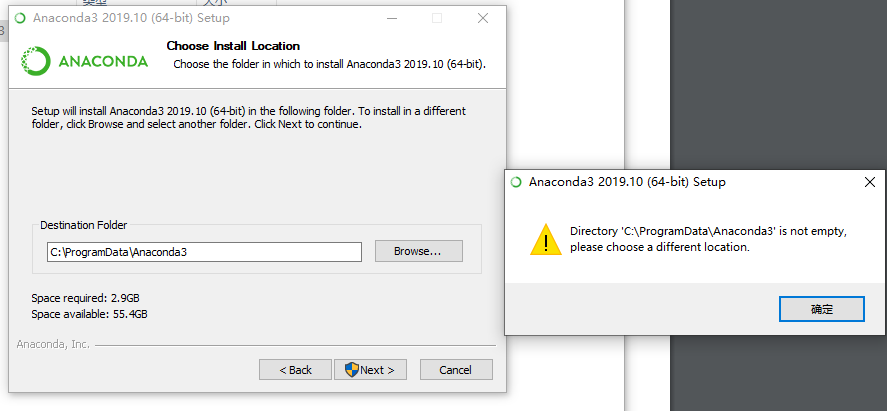Minimize the Anaconda3 Setup window
Viewport: 887px width, 411px height.
pos(392,18)
